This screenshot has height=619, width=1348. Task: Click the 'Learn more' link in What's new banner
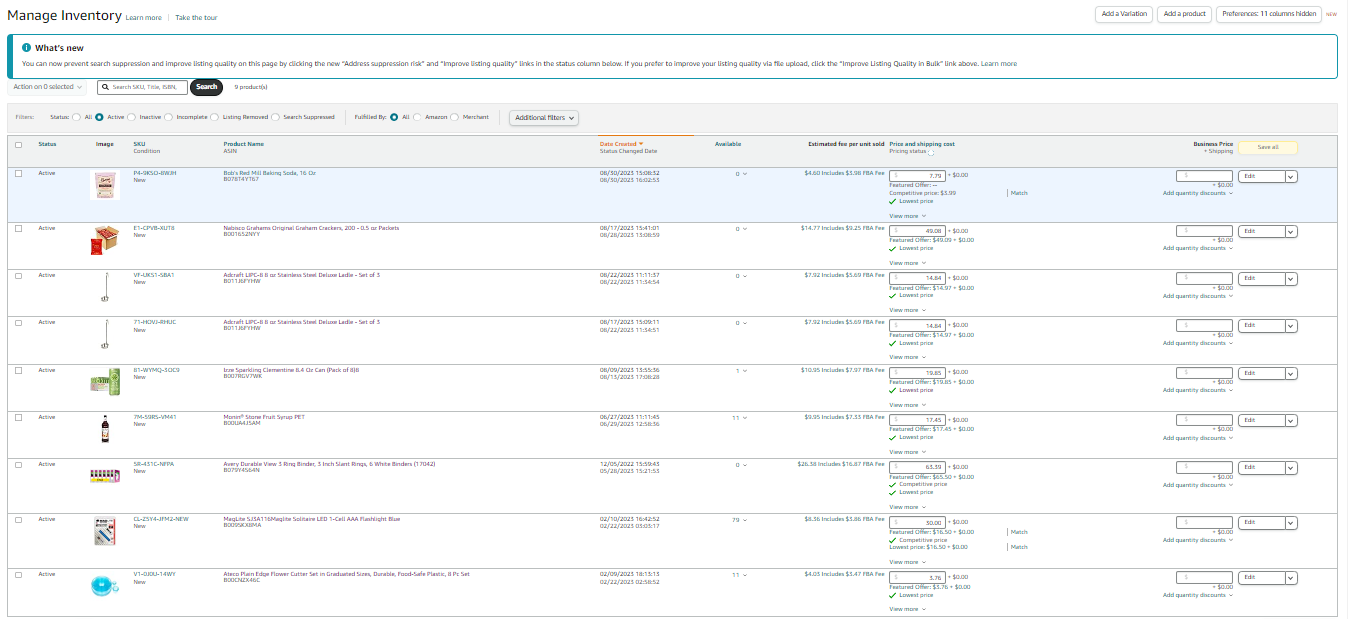pos(999,64)
